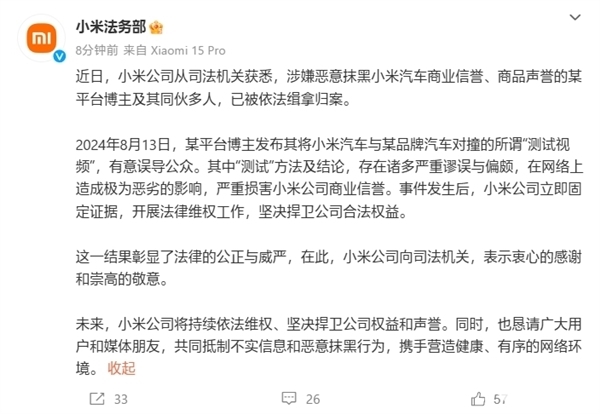Viewport: 600px width, 414px height.
Task: Click the repost count 33
Action: [120, 398]
